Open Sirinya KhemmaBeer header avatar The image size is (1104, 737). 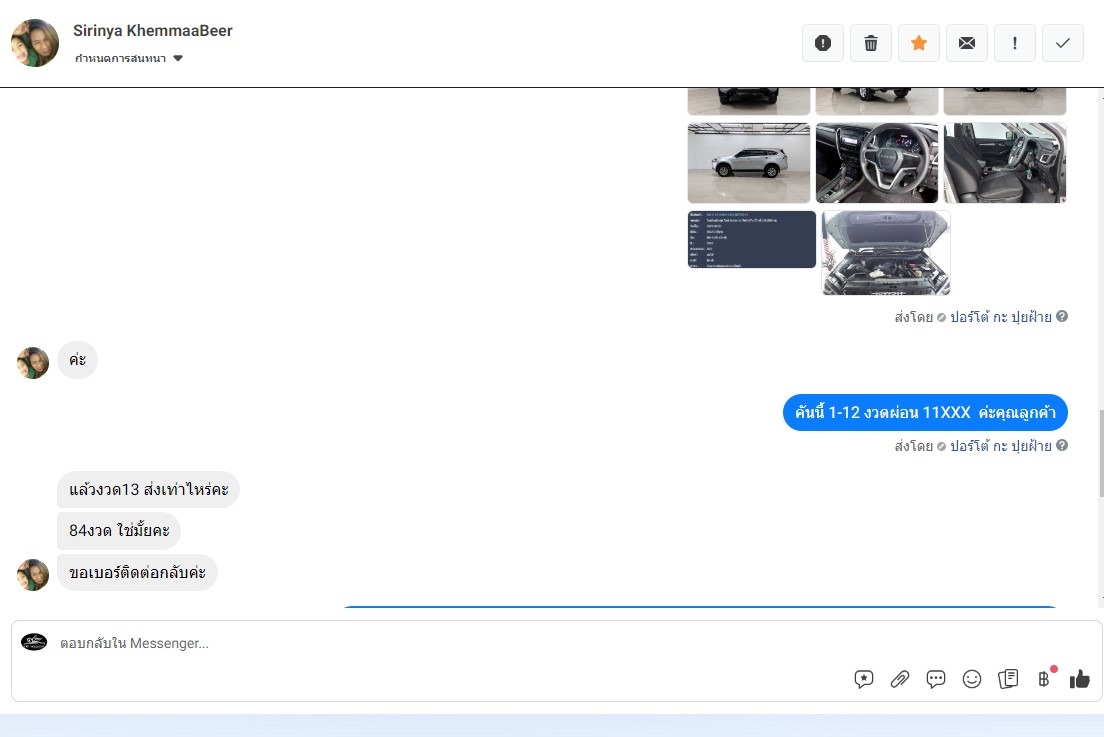tap(35, 43)
